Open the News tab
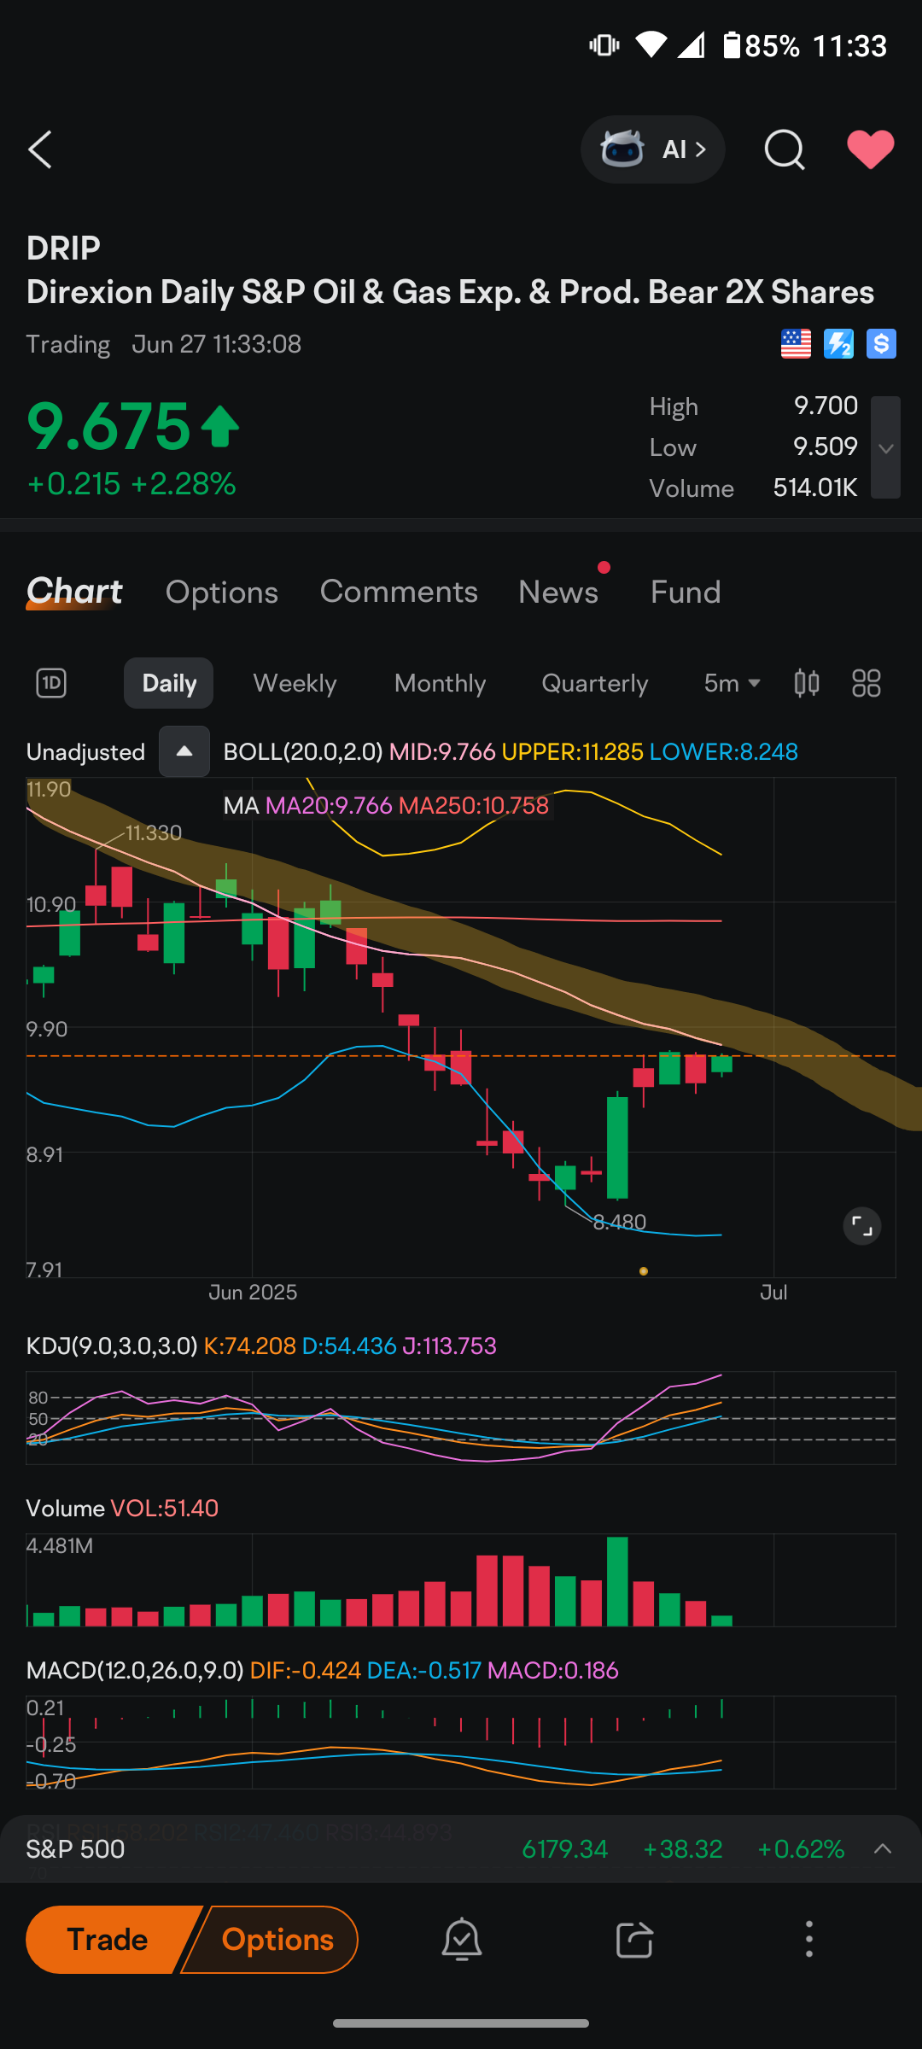The height and width of the screenshot is (2049, 922). point(558,592)
